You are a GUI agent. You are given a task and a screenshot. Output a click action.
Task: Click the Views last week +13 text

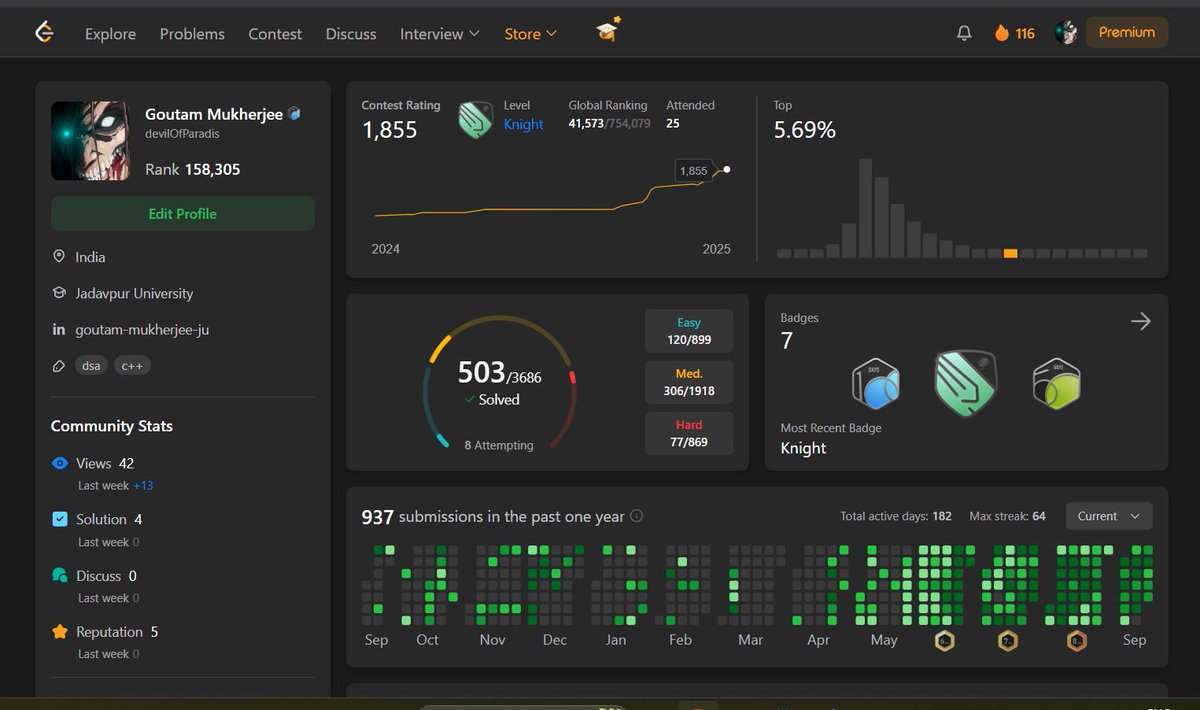[116, 485]
